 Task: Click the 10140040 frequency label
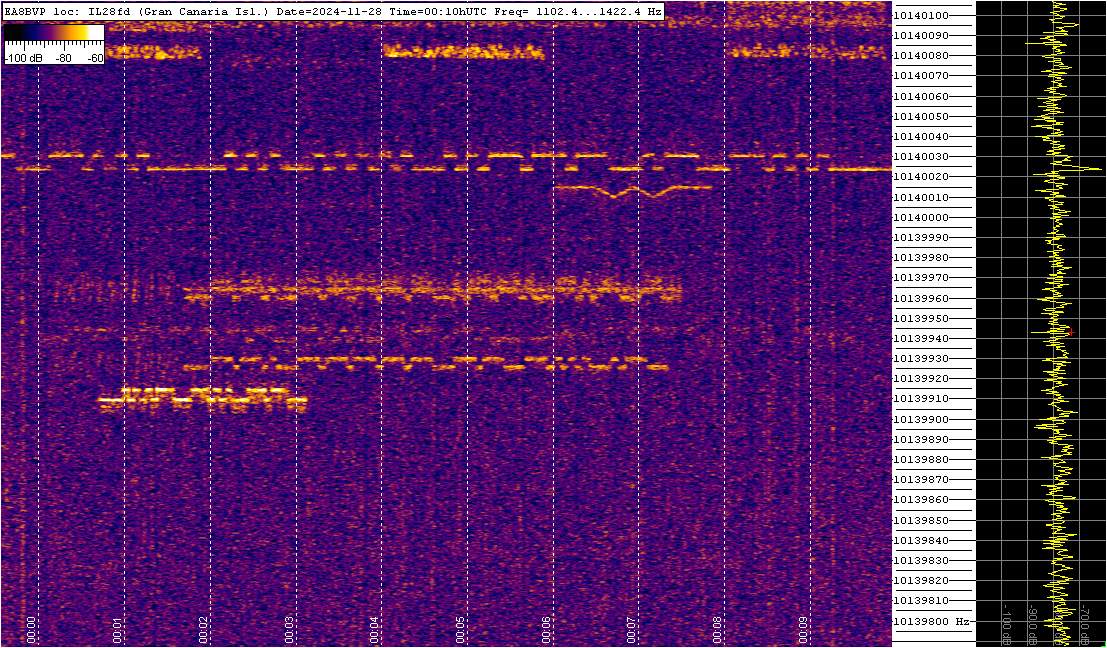pos(921,136)
